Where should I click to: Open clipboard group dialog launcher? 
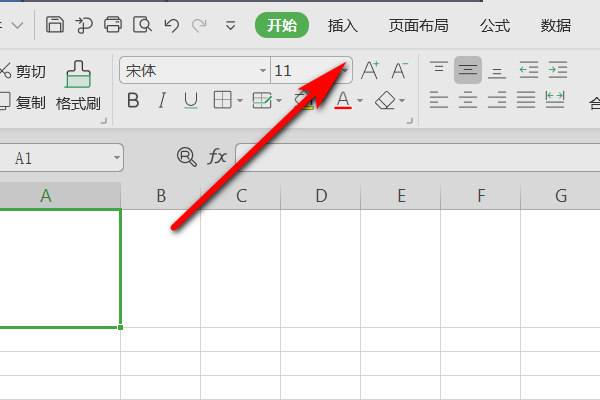[x=104, y=121]
